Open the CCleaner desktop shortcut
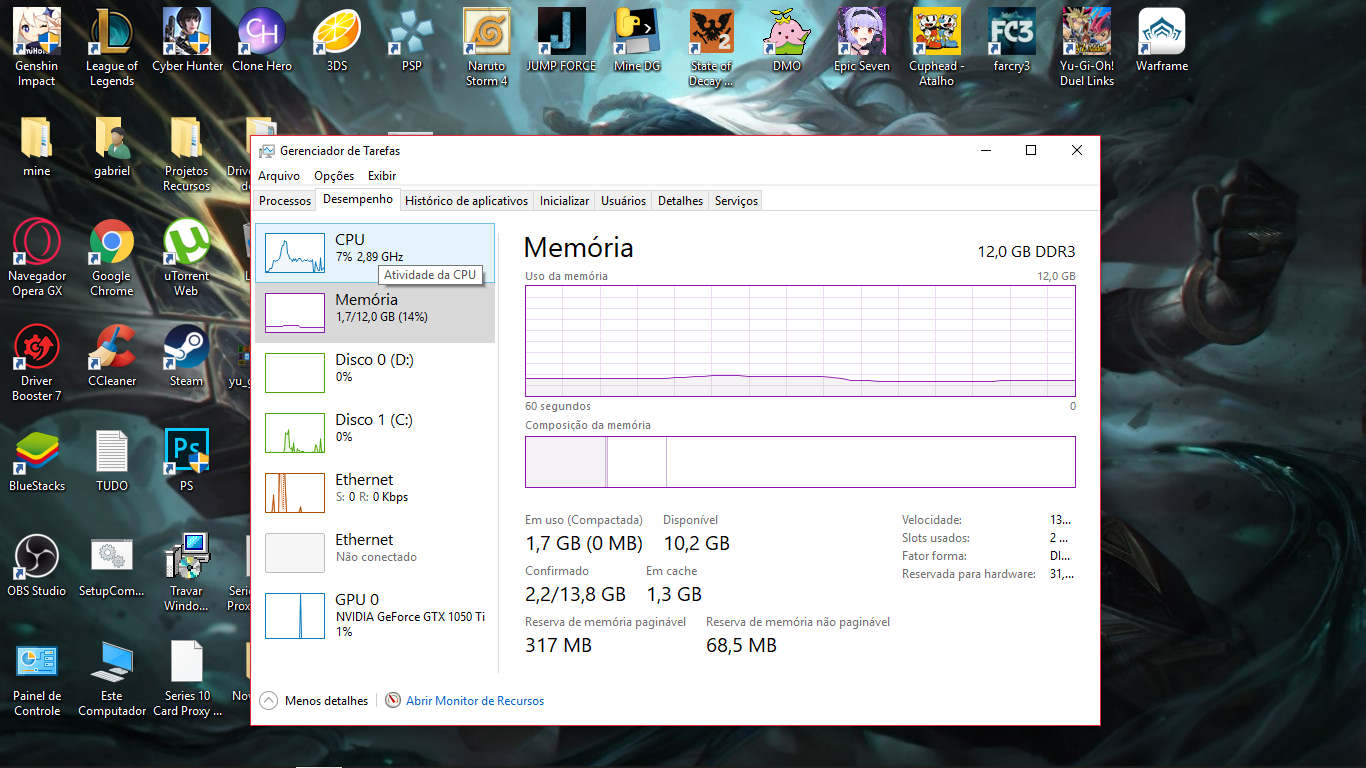The image size is (1366, 768). [112, 355]
